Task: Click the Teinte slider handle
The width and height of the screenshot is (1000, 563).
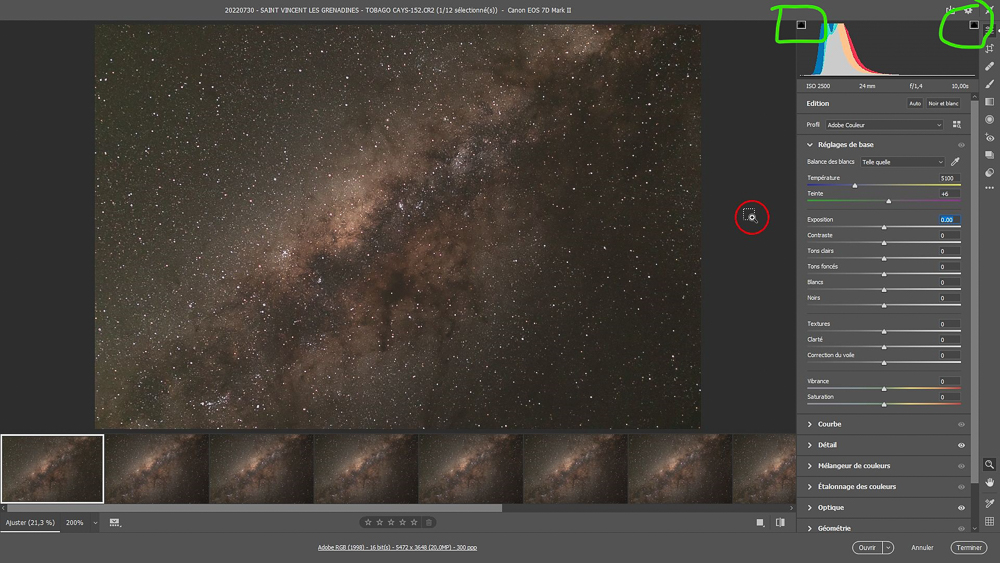Action: [888, 201]
